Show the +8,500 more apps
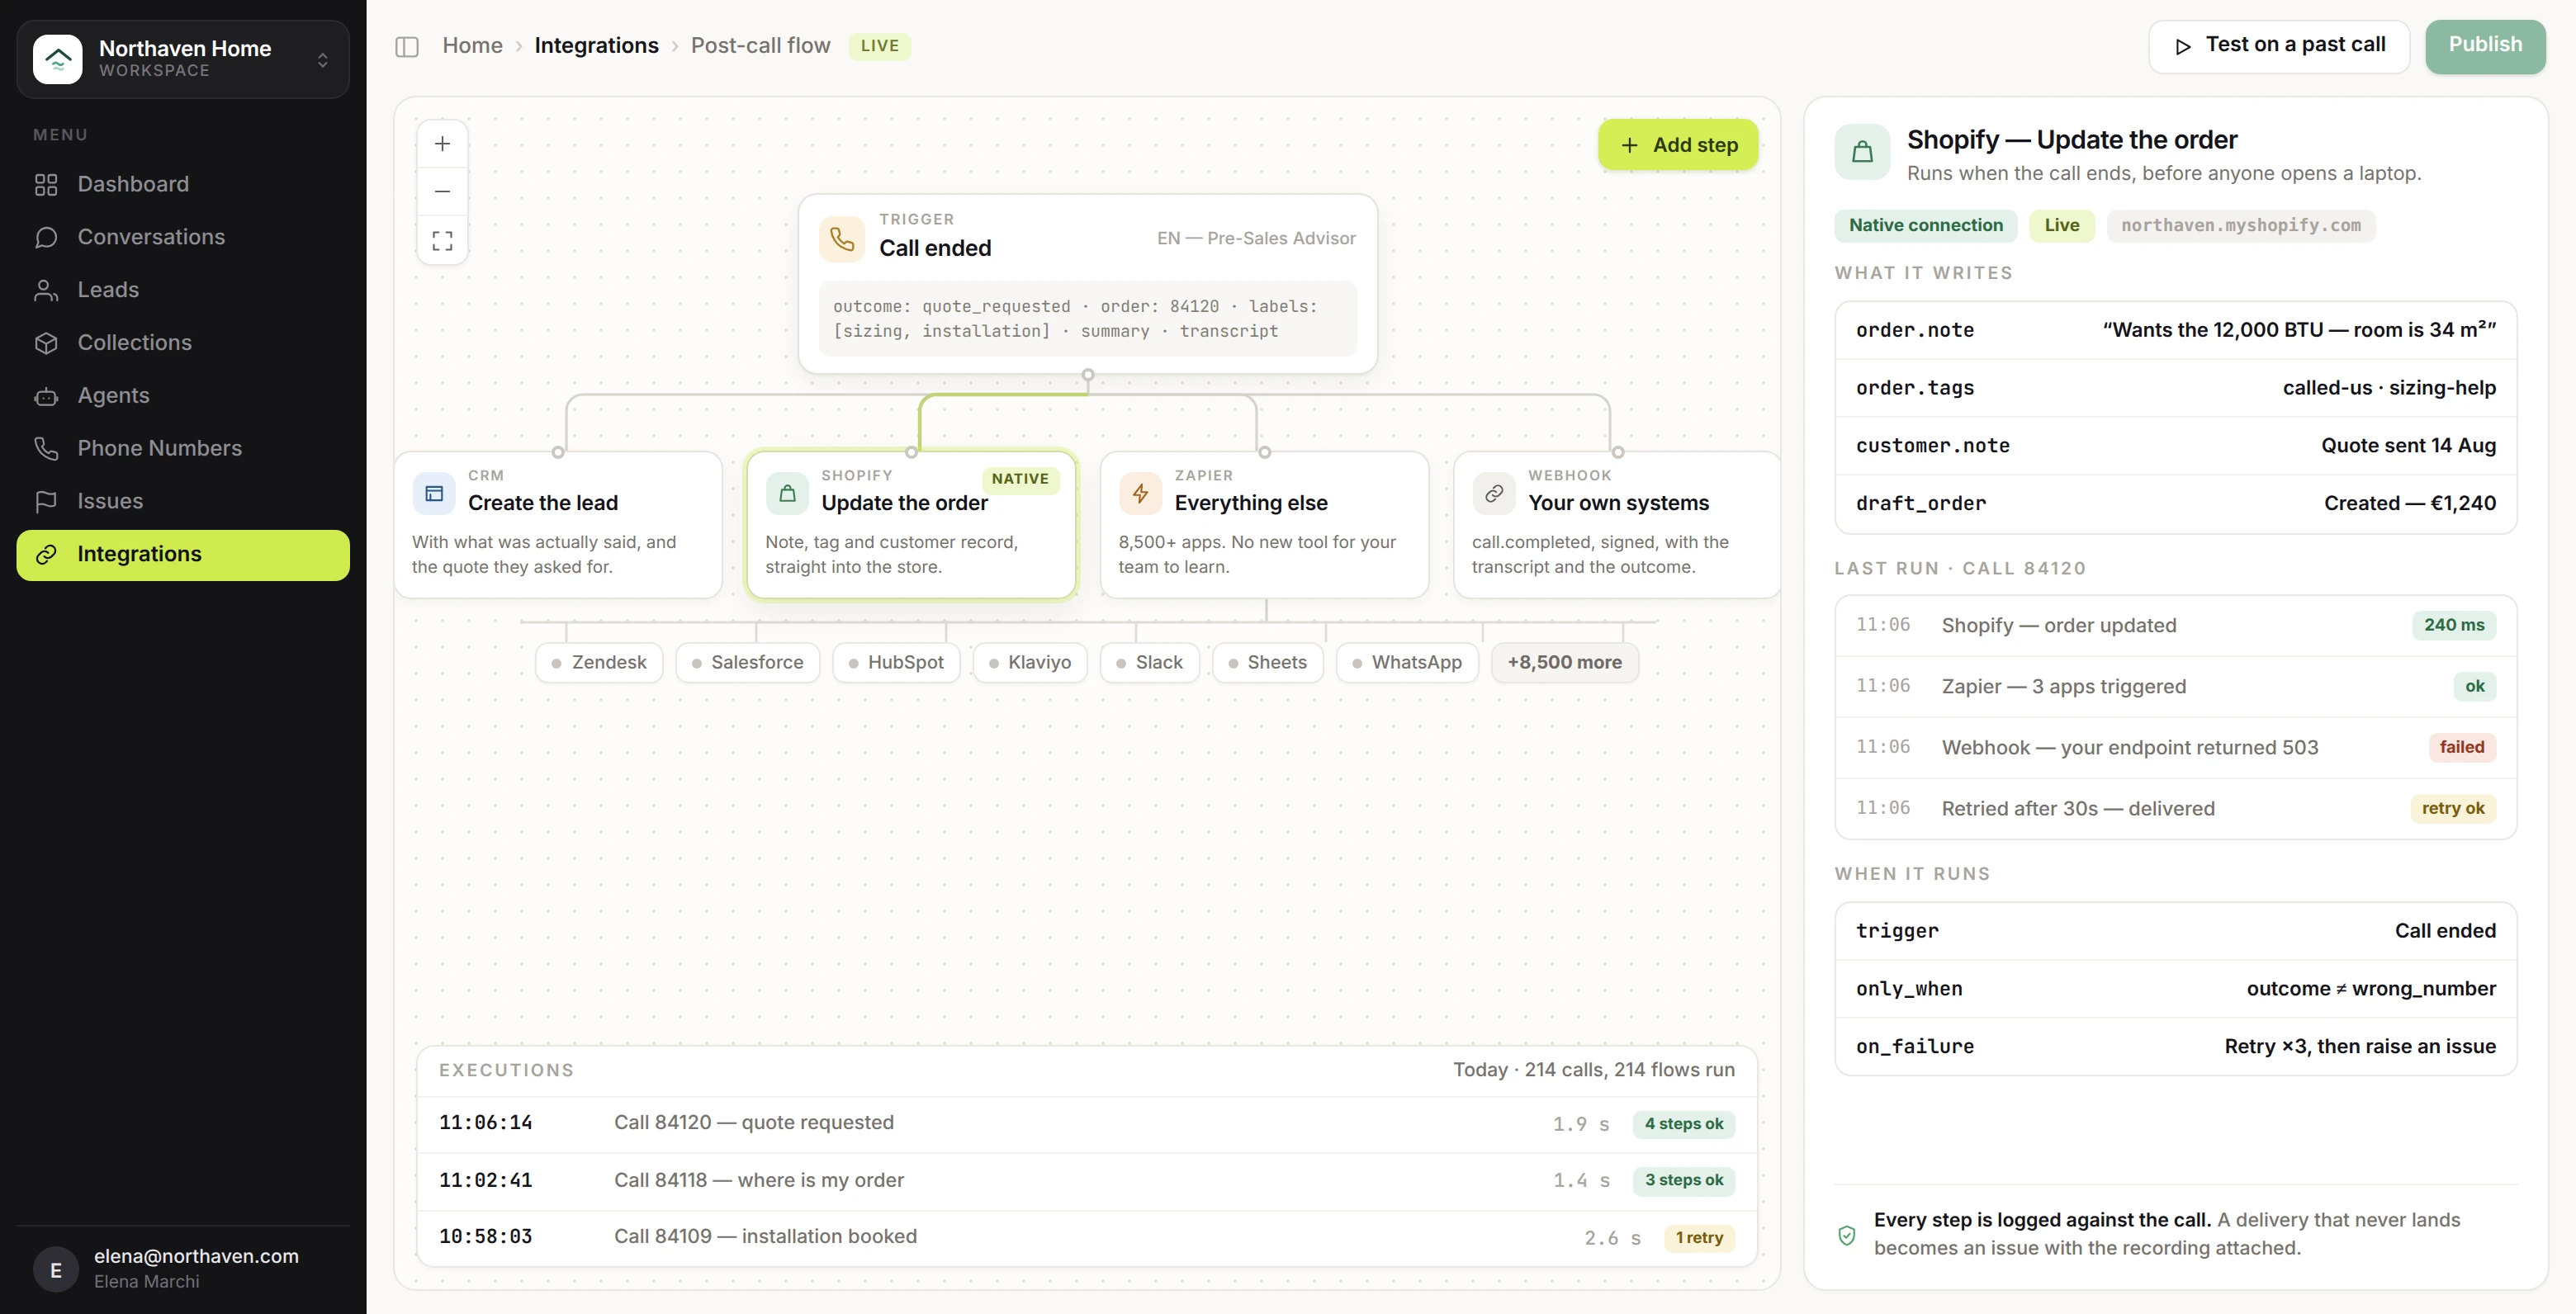The image size is (2576, 1314). coord(1564,663)
